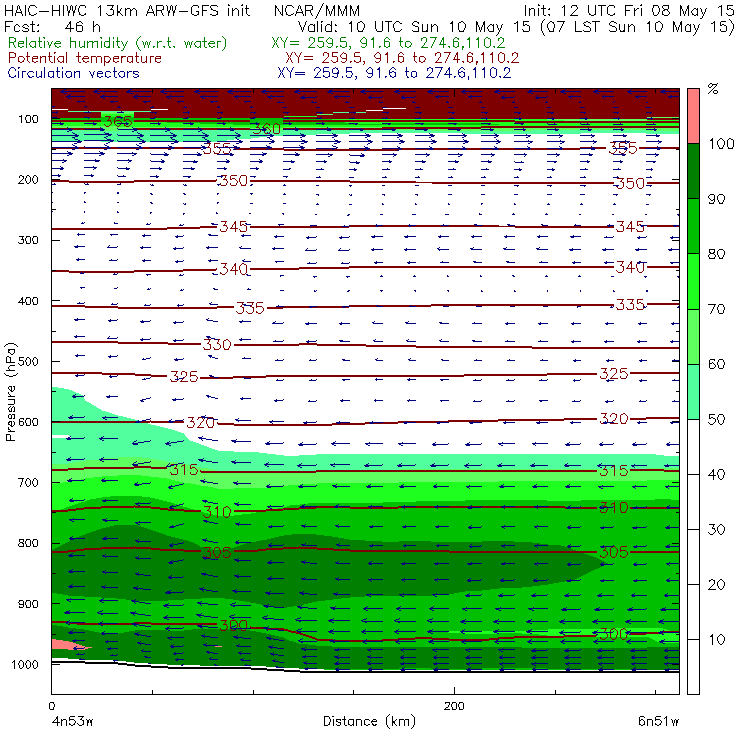This screenshot has width=740, height=740.
Task: Select the green XY coordinate range text
Action: tap(388, 43)
